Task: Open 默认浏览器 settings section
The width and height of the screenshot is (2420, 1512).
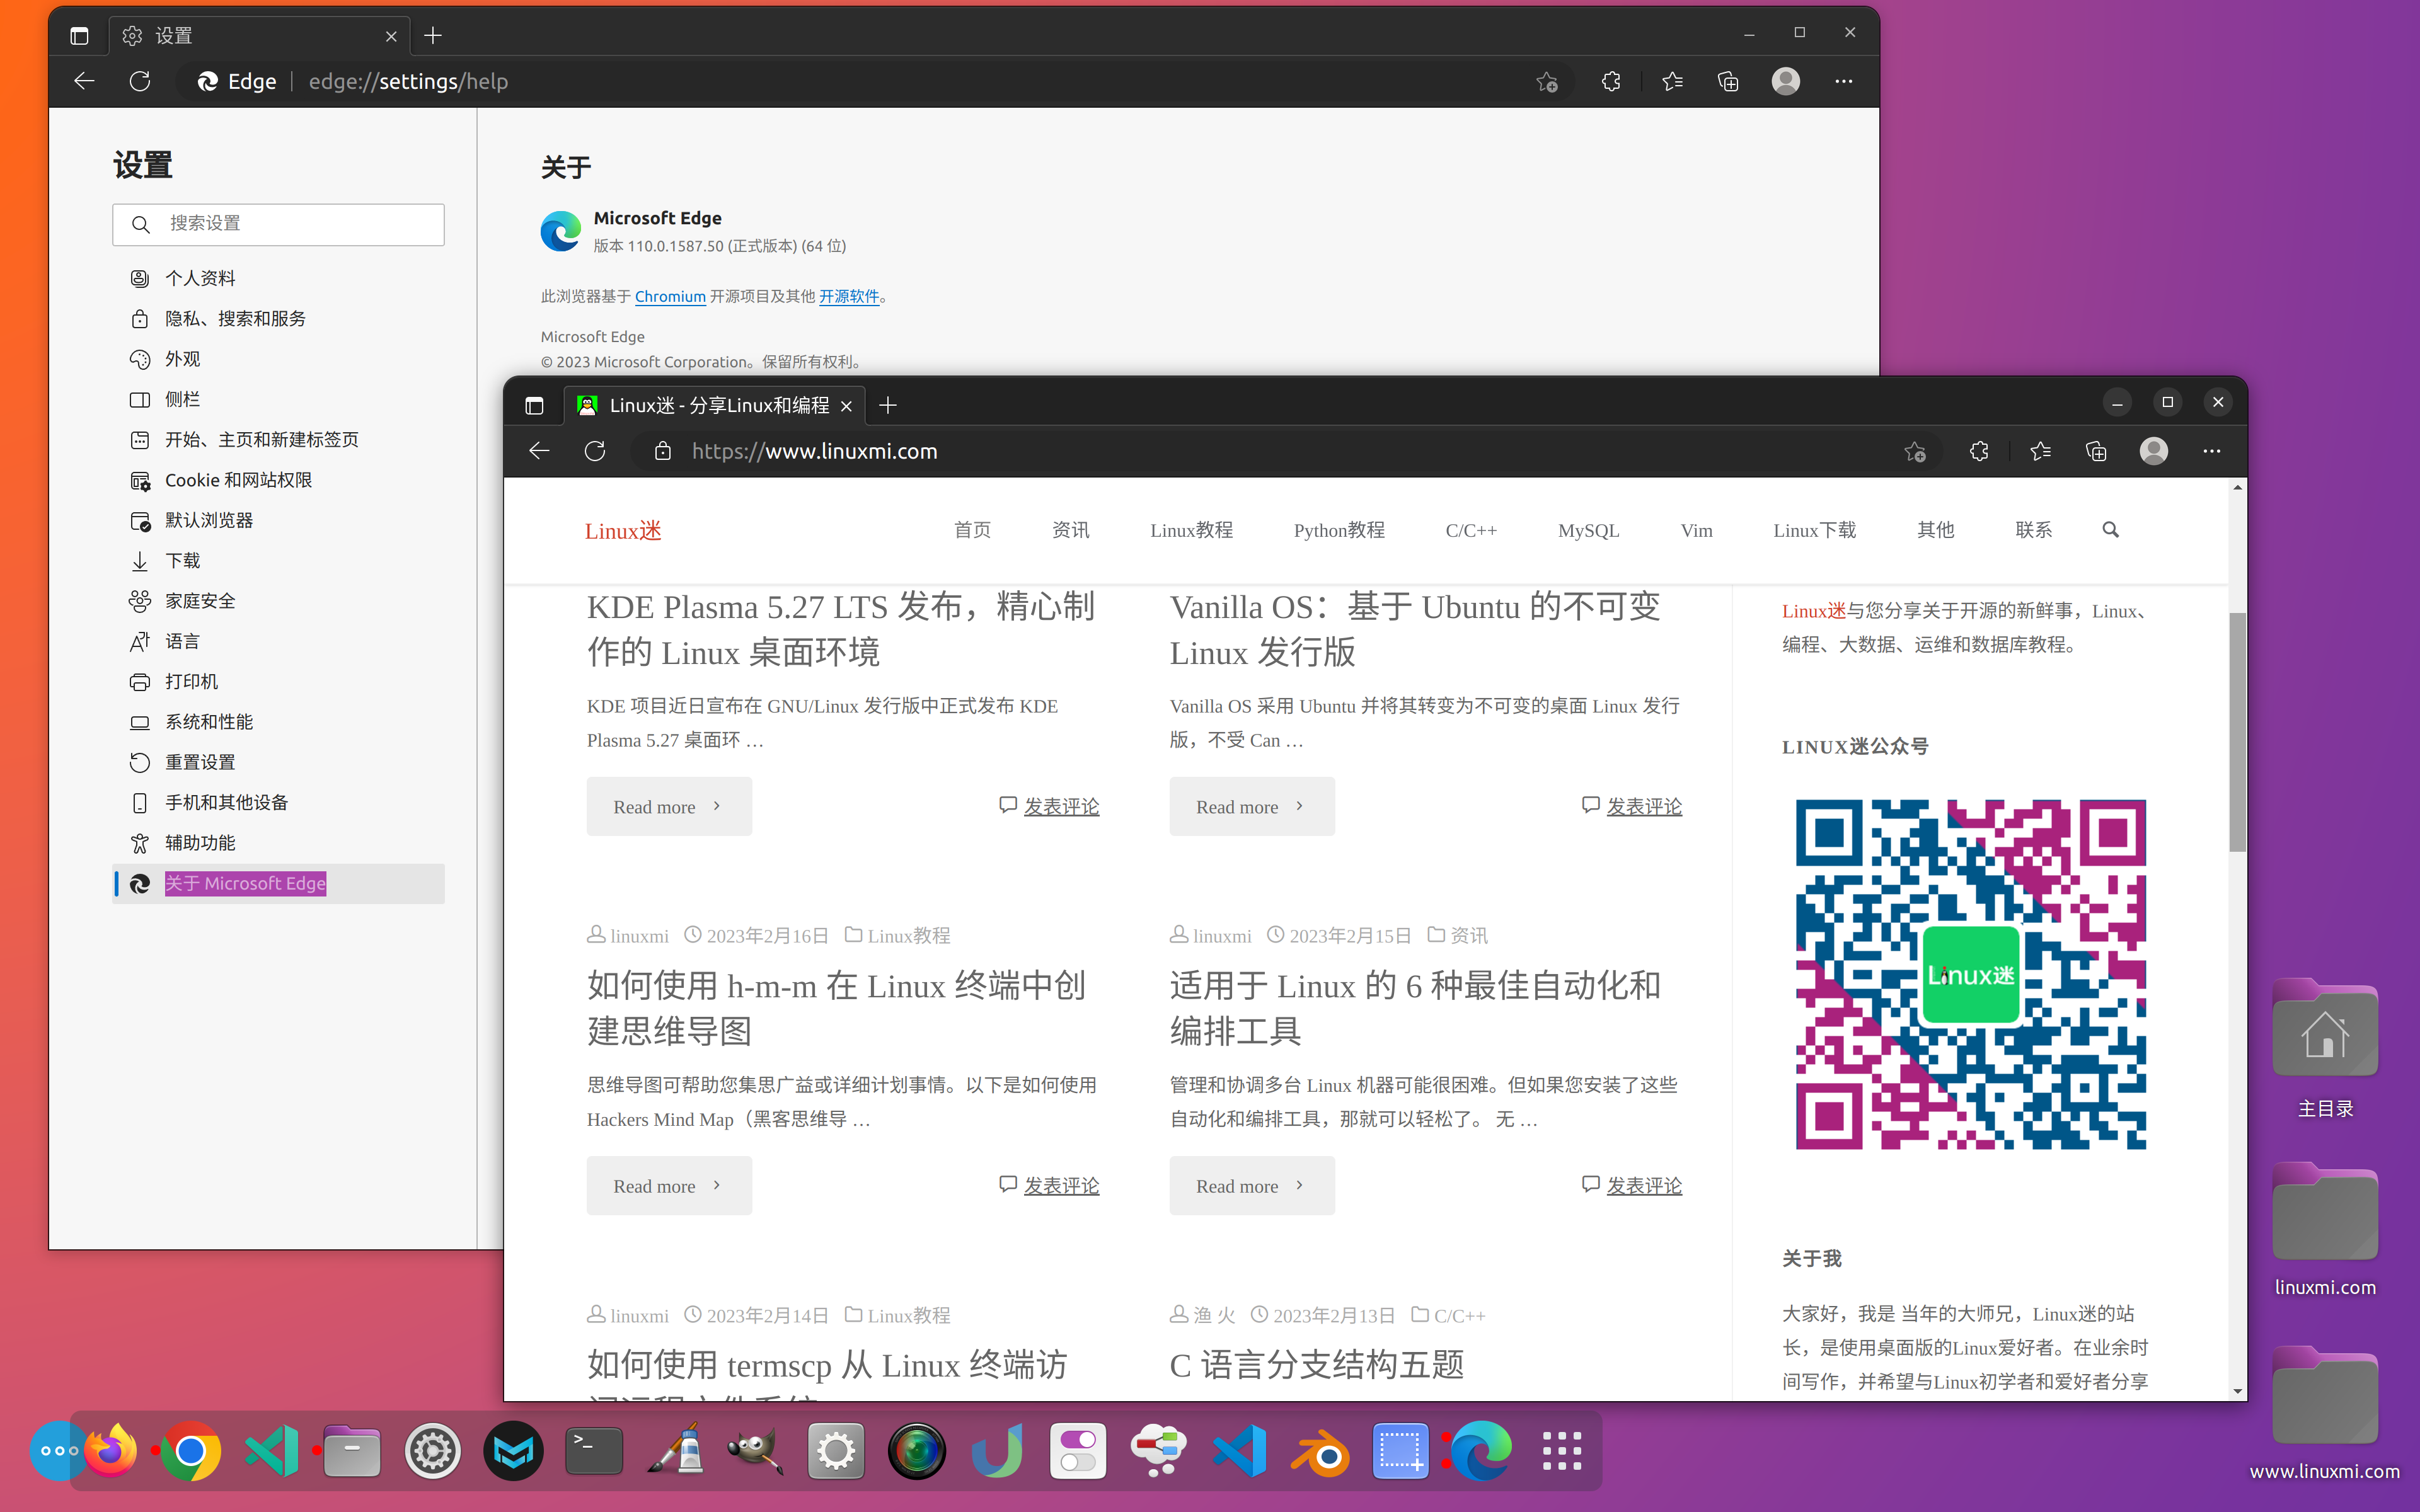Action: coord(278,520)
